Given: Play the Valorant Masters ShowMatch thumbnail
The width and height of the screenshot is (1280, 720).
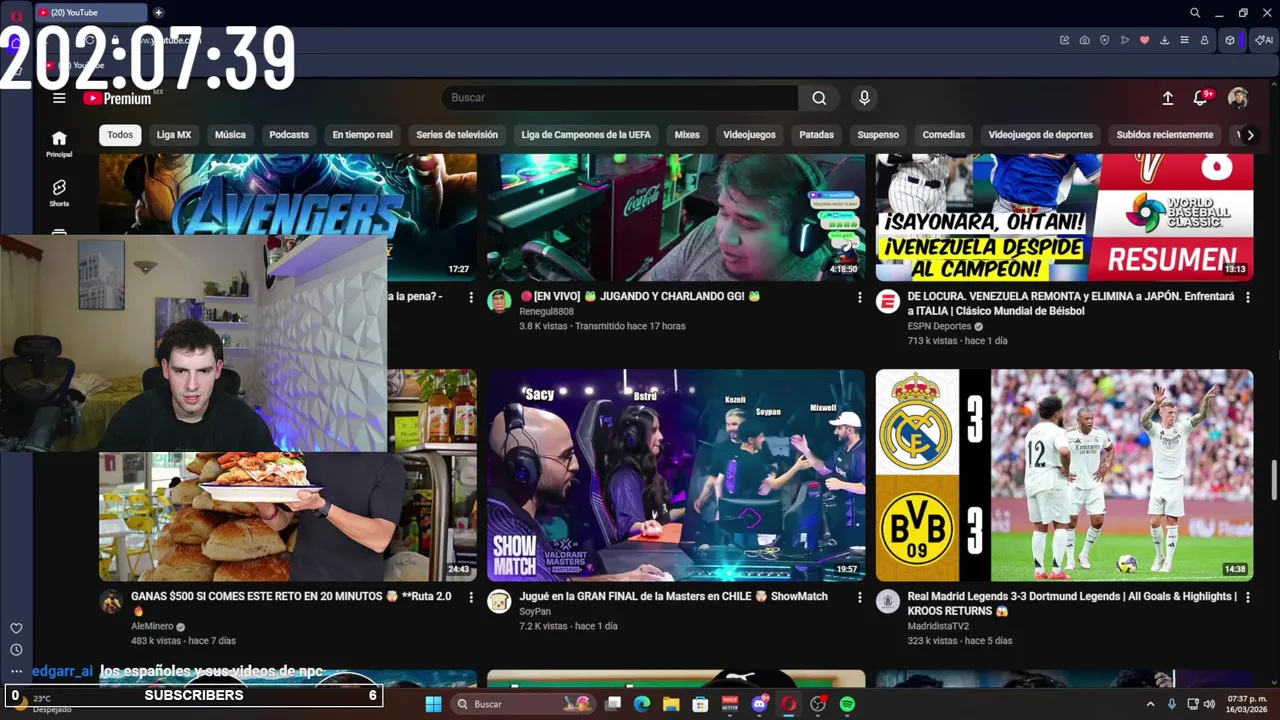Looking at the screenshot, I should [676, 475].
